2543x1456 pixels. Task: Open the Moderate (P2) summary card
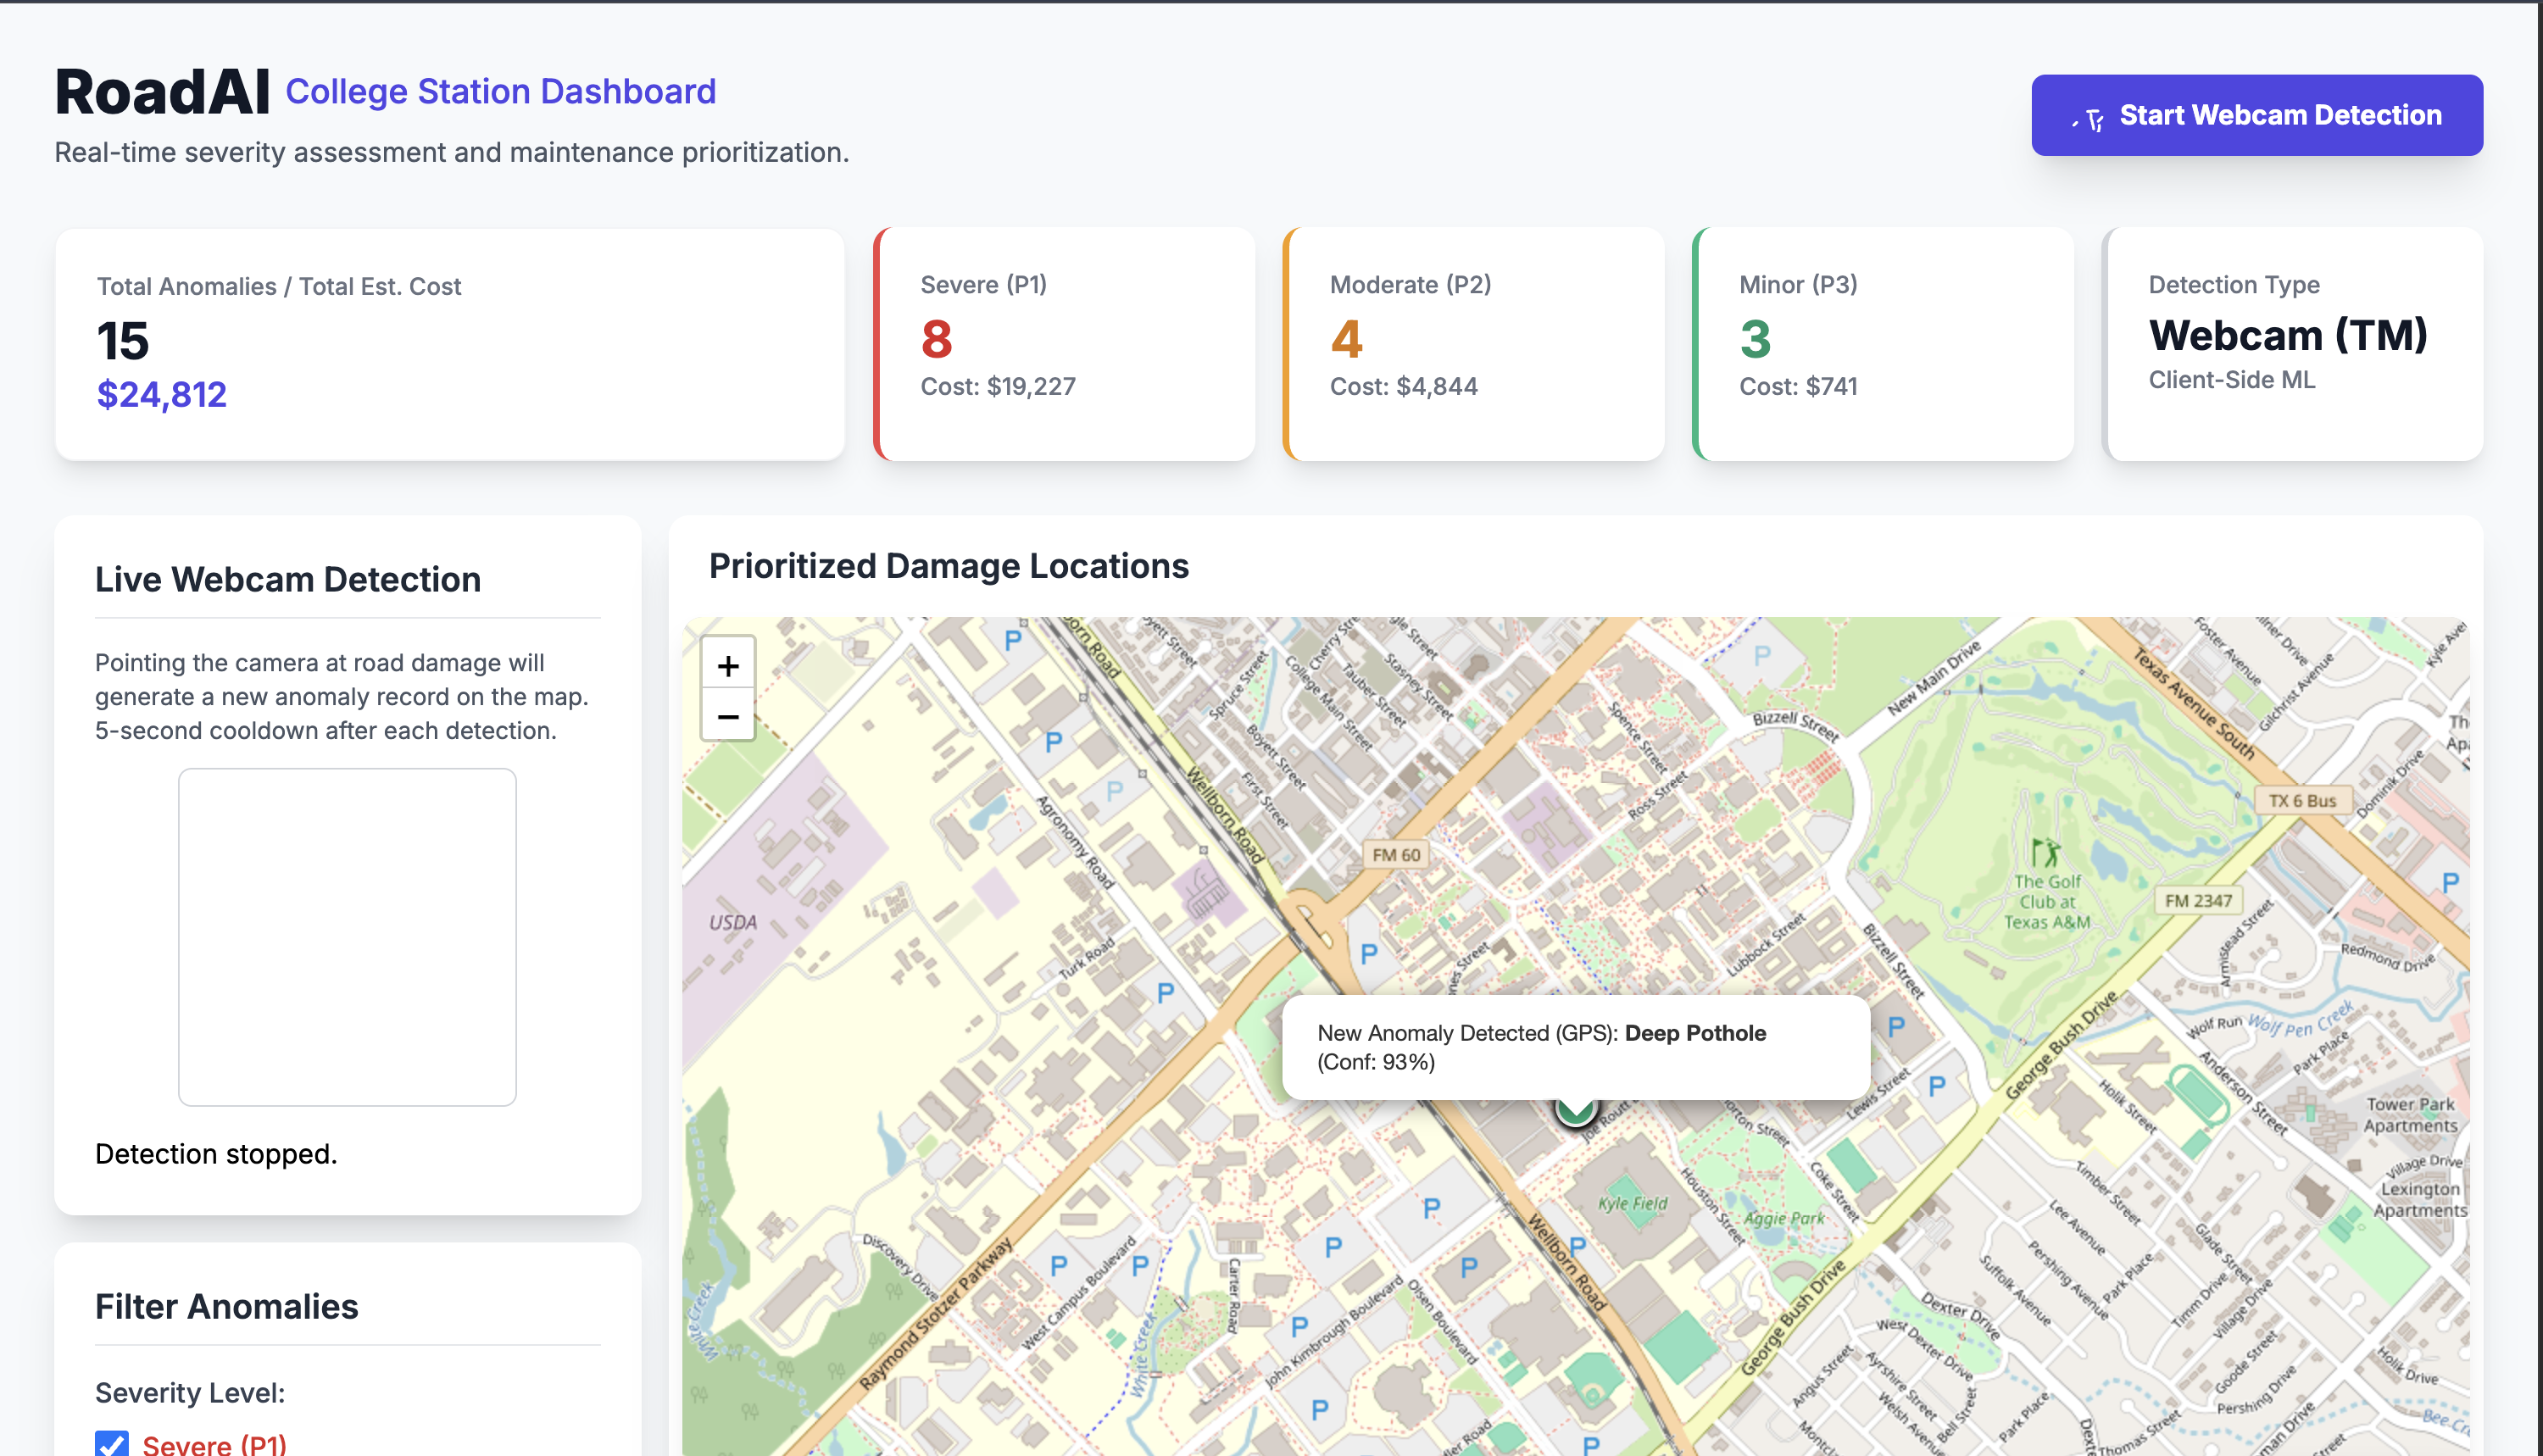click(1474, 343)
